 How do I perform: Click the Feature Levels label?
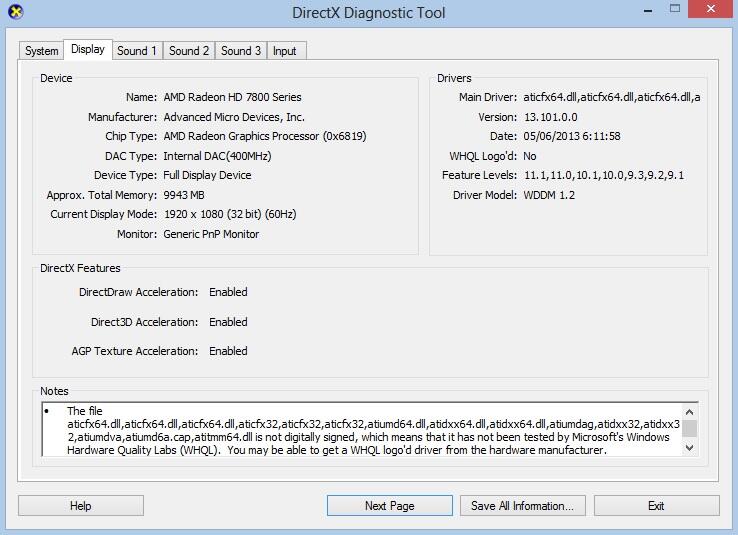click(479, 176)
